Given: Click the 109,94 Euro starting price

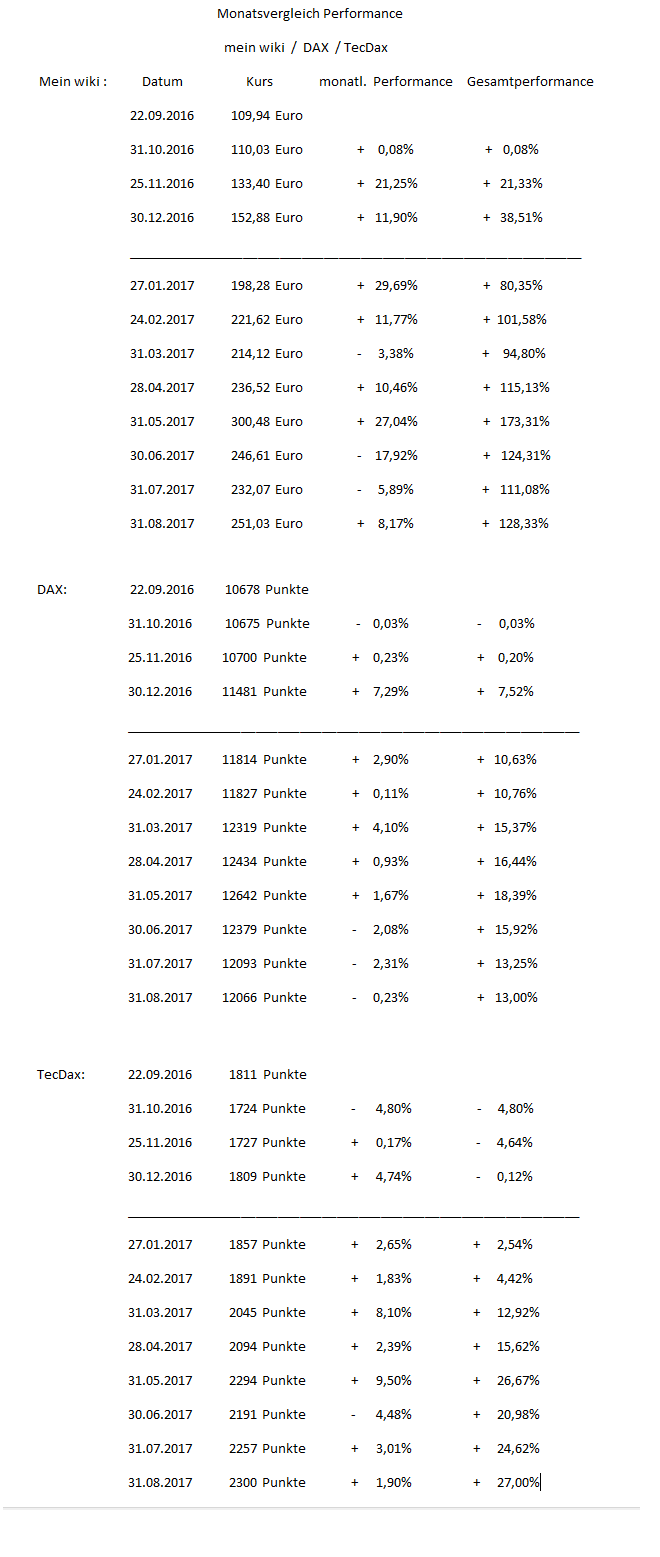Looking at the screenshot, I should (265, 116).
